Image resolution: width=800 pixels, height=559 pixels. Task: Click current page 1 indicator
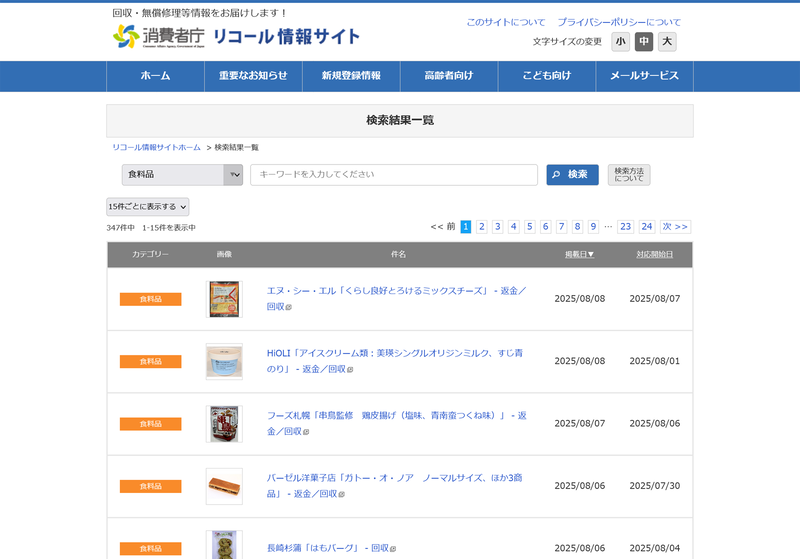click(x=465, y=226)
